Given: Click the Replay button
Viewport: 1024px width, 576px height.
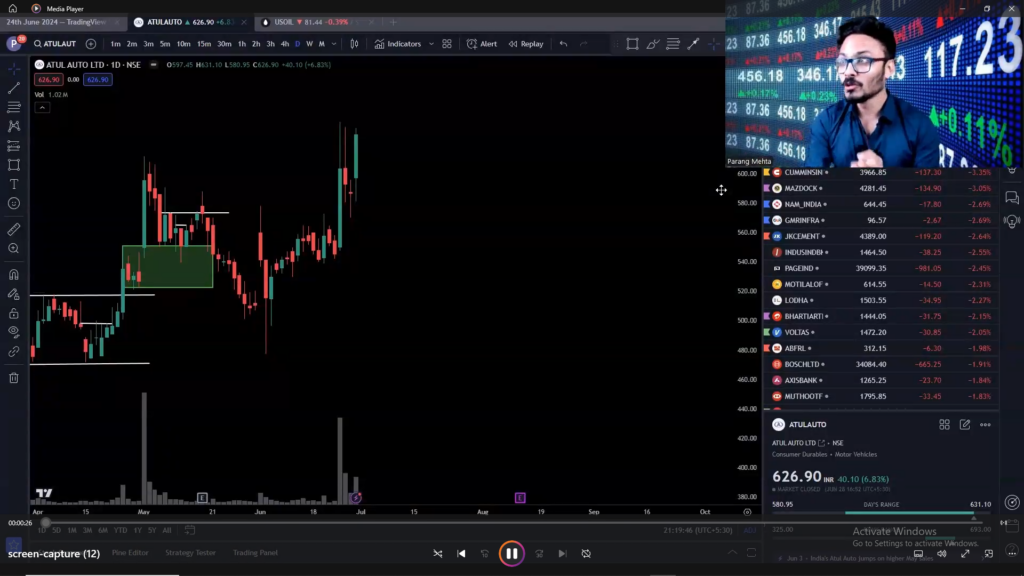Looking at the screenshot, I should [526, 44].
